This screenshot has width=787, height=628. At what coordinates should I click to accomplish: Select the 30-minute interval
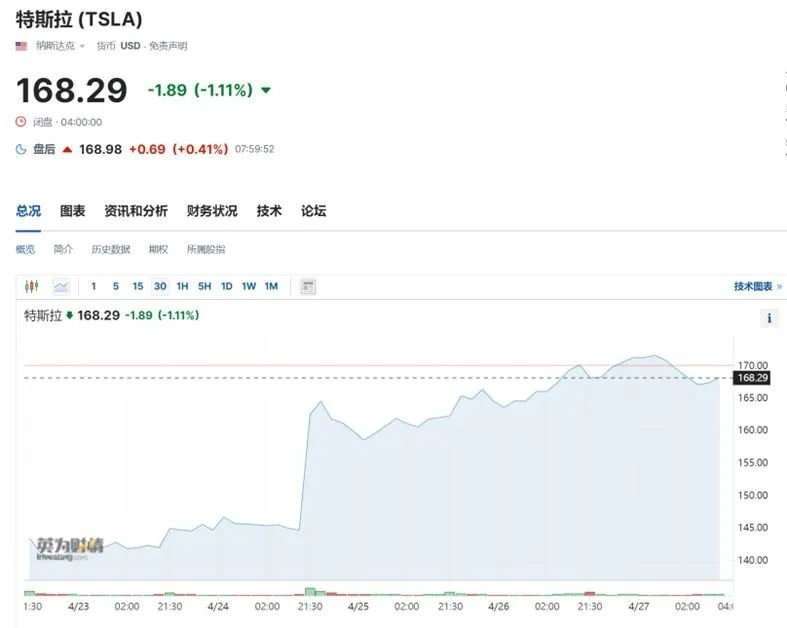click(x=160, y=286)
